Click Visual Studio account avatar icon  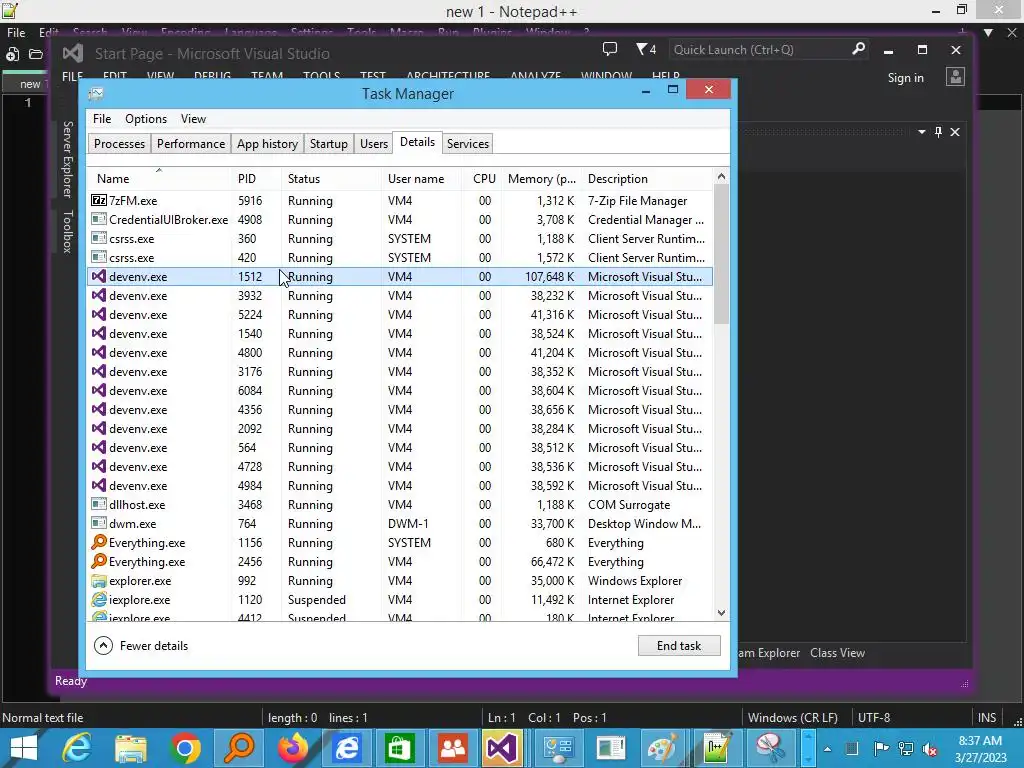point(955,77)
